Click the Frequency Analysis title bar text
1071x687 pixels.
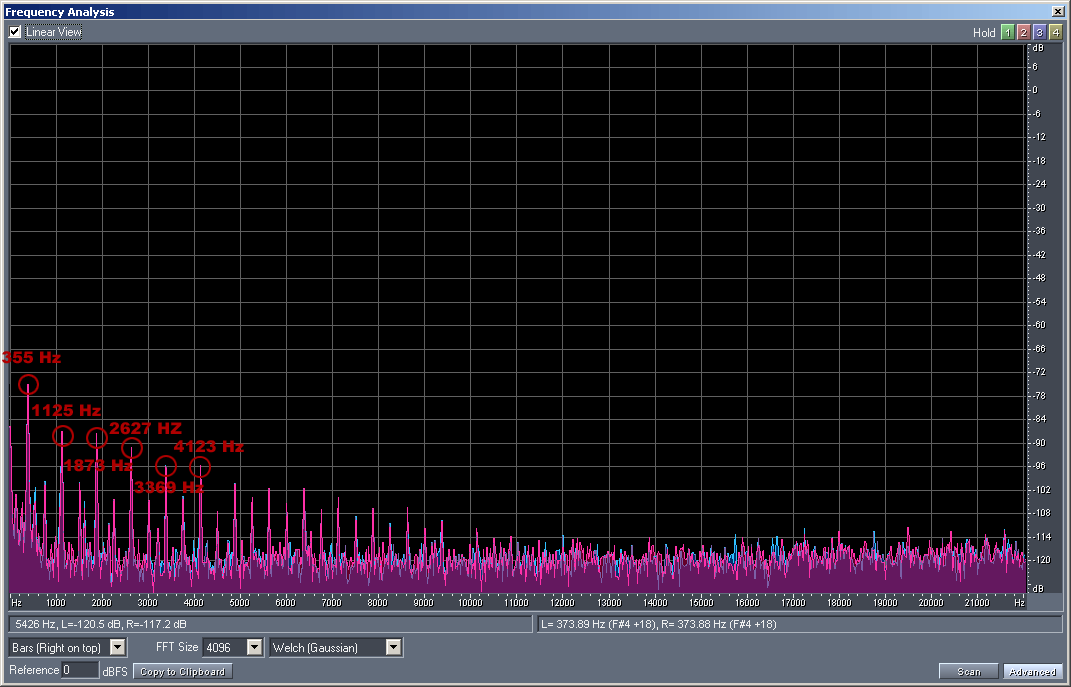[x=59, y=12]
